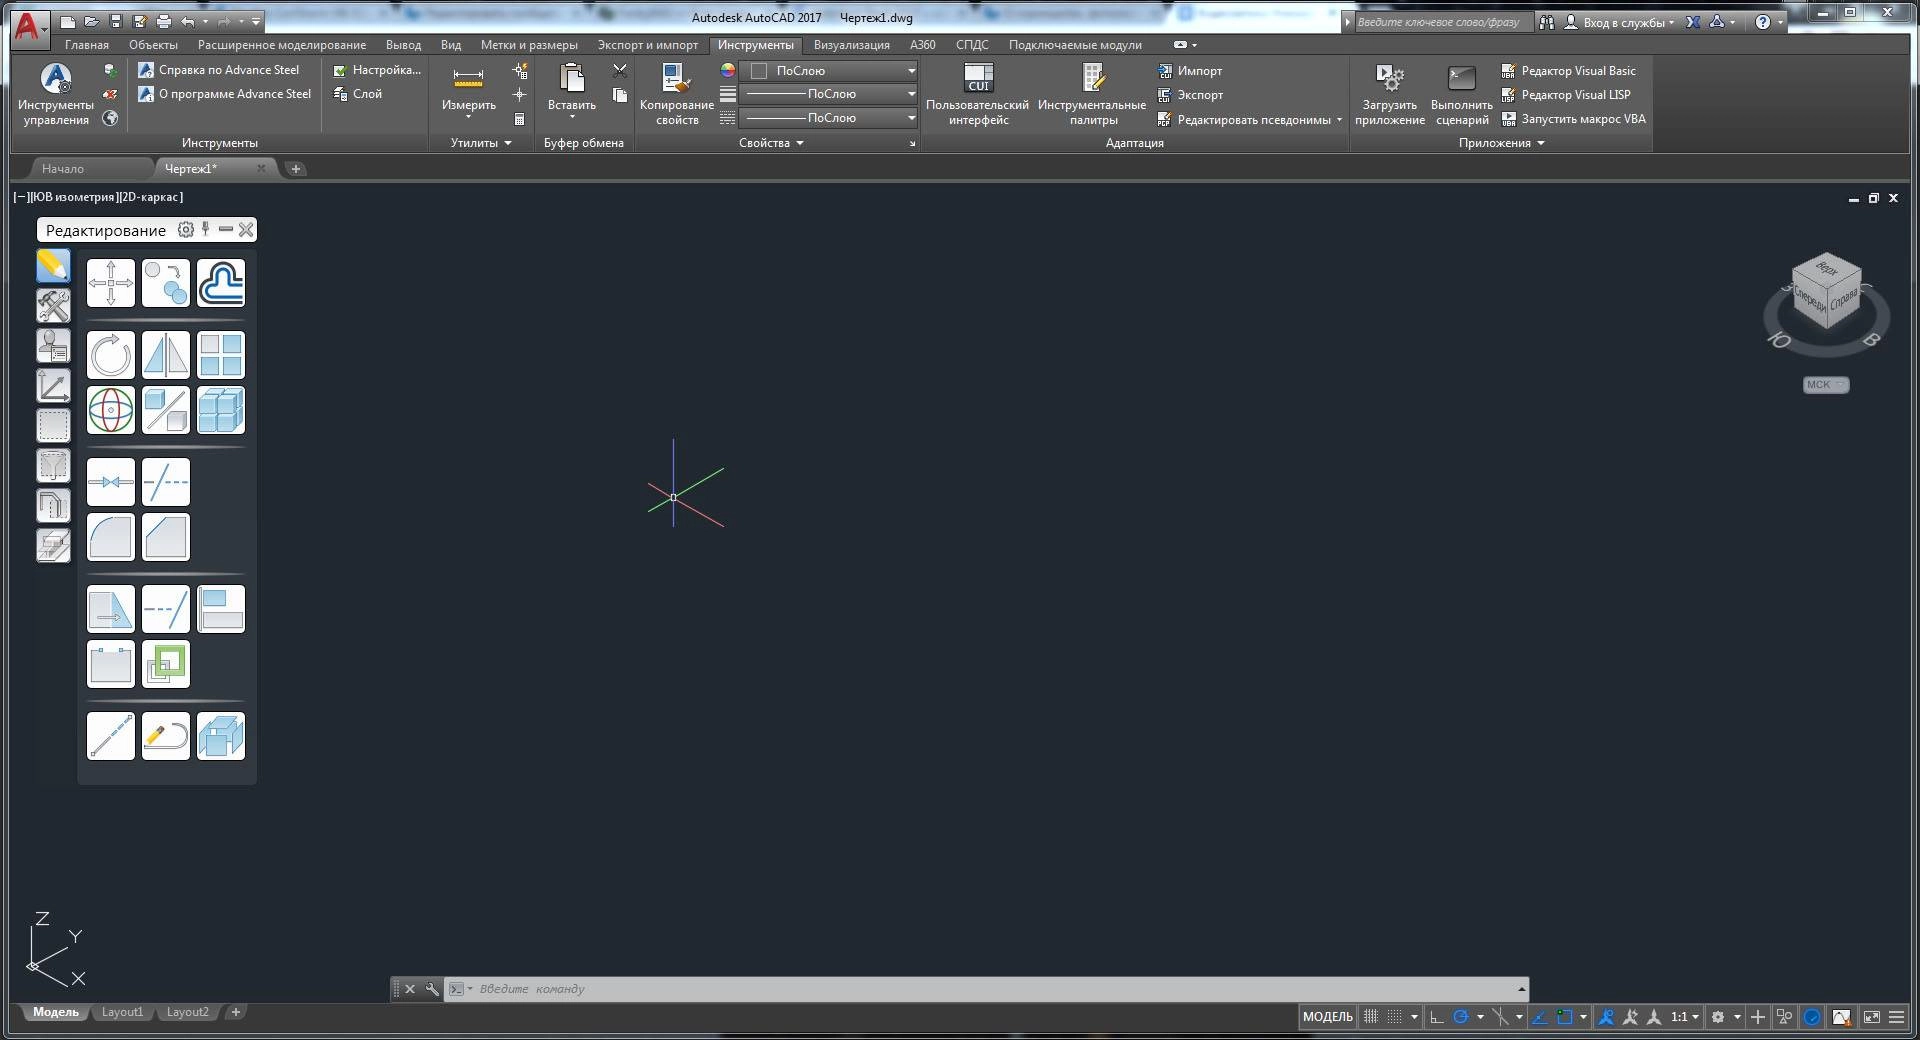The width and height of the screenshot is (1920, 1040).
Task: Expand the Утилиты panel
Action: tap(481, 143)
